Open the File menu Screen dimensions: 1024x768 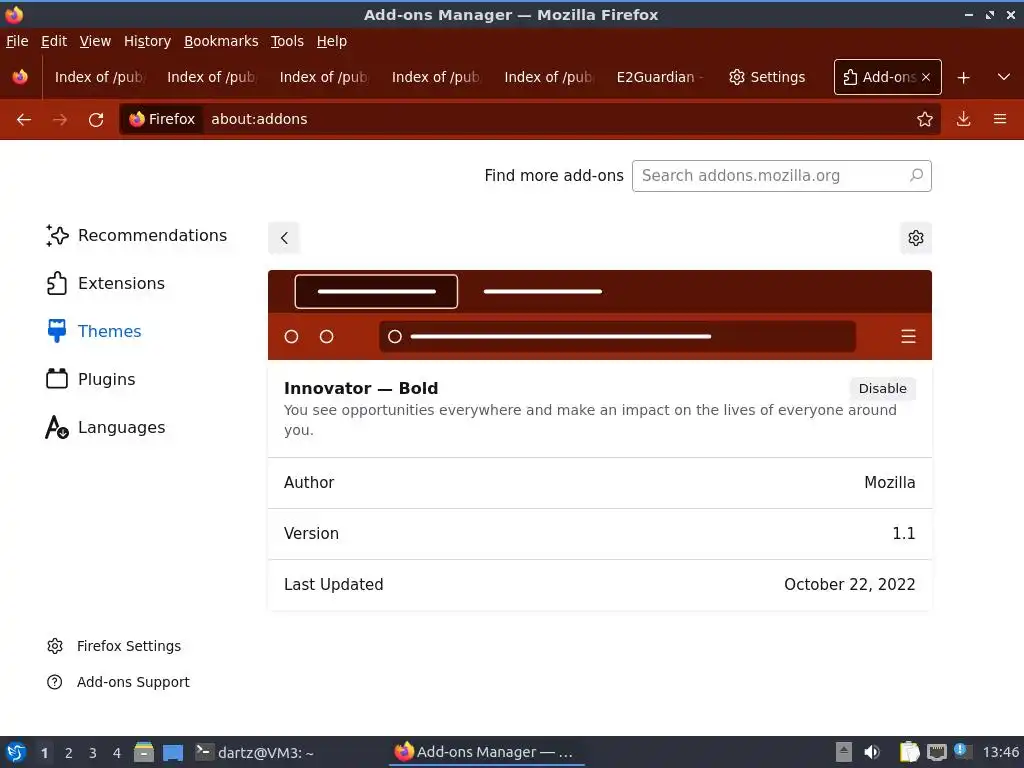click(17, 41)
